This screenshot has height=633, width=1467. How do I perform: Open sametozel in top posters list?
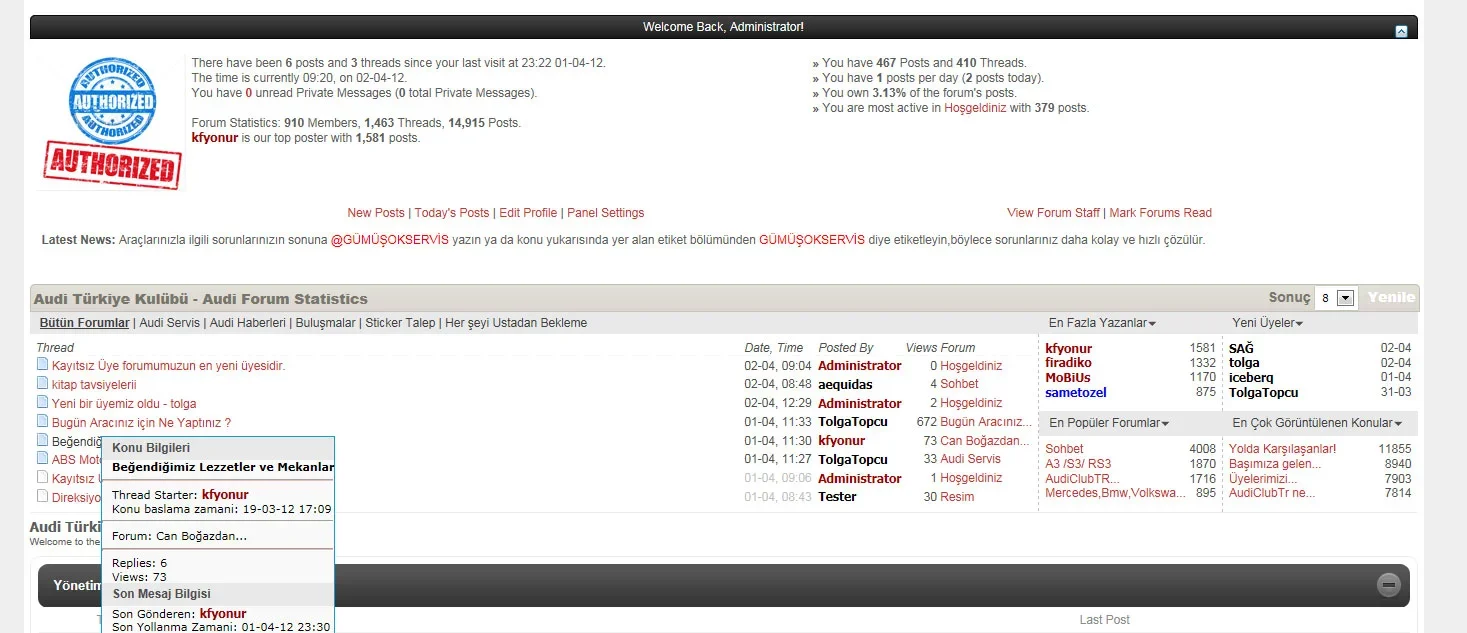[1076, 393]
